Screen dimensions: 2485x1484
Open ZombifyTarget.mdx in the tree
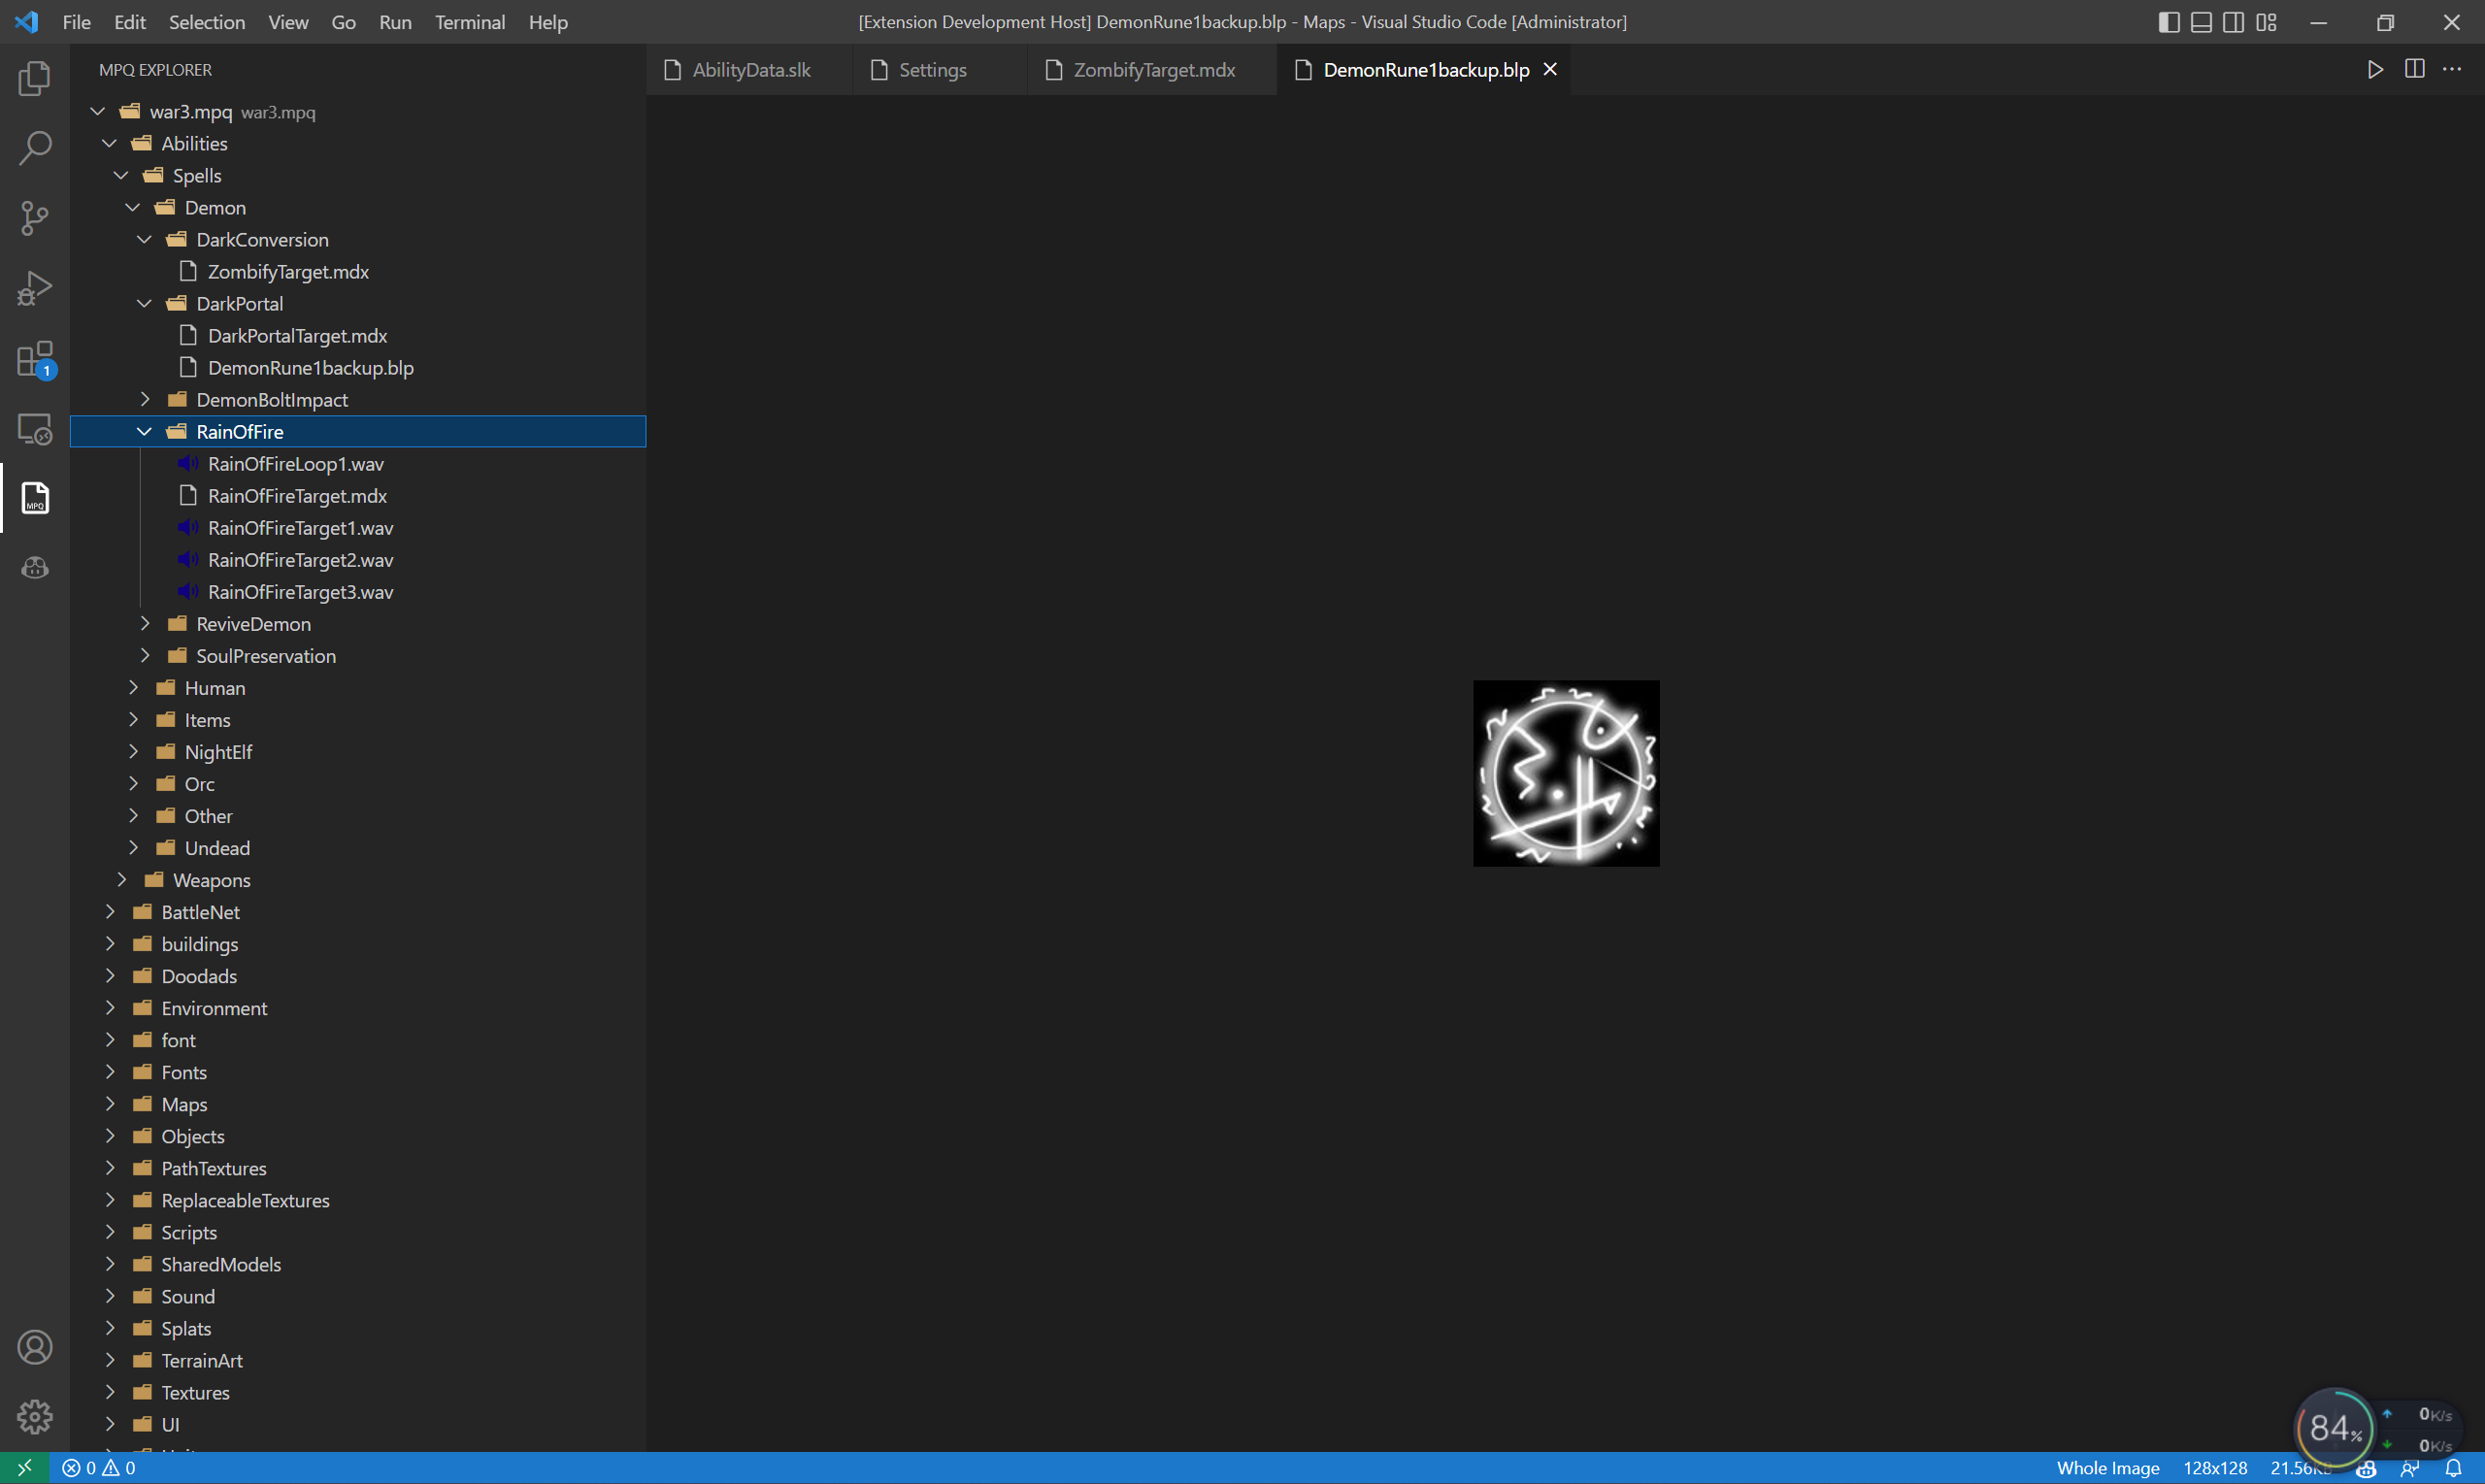[x=358, y=272]
